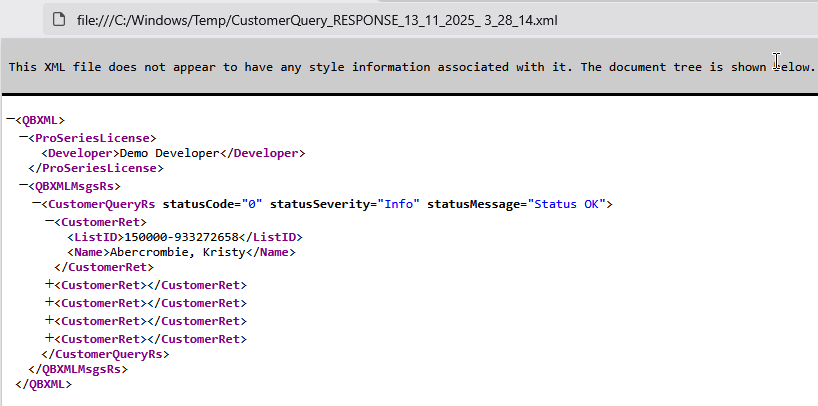Expand the third collapsed CustomerRet node

[x=49, y=320]
